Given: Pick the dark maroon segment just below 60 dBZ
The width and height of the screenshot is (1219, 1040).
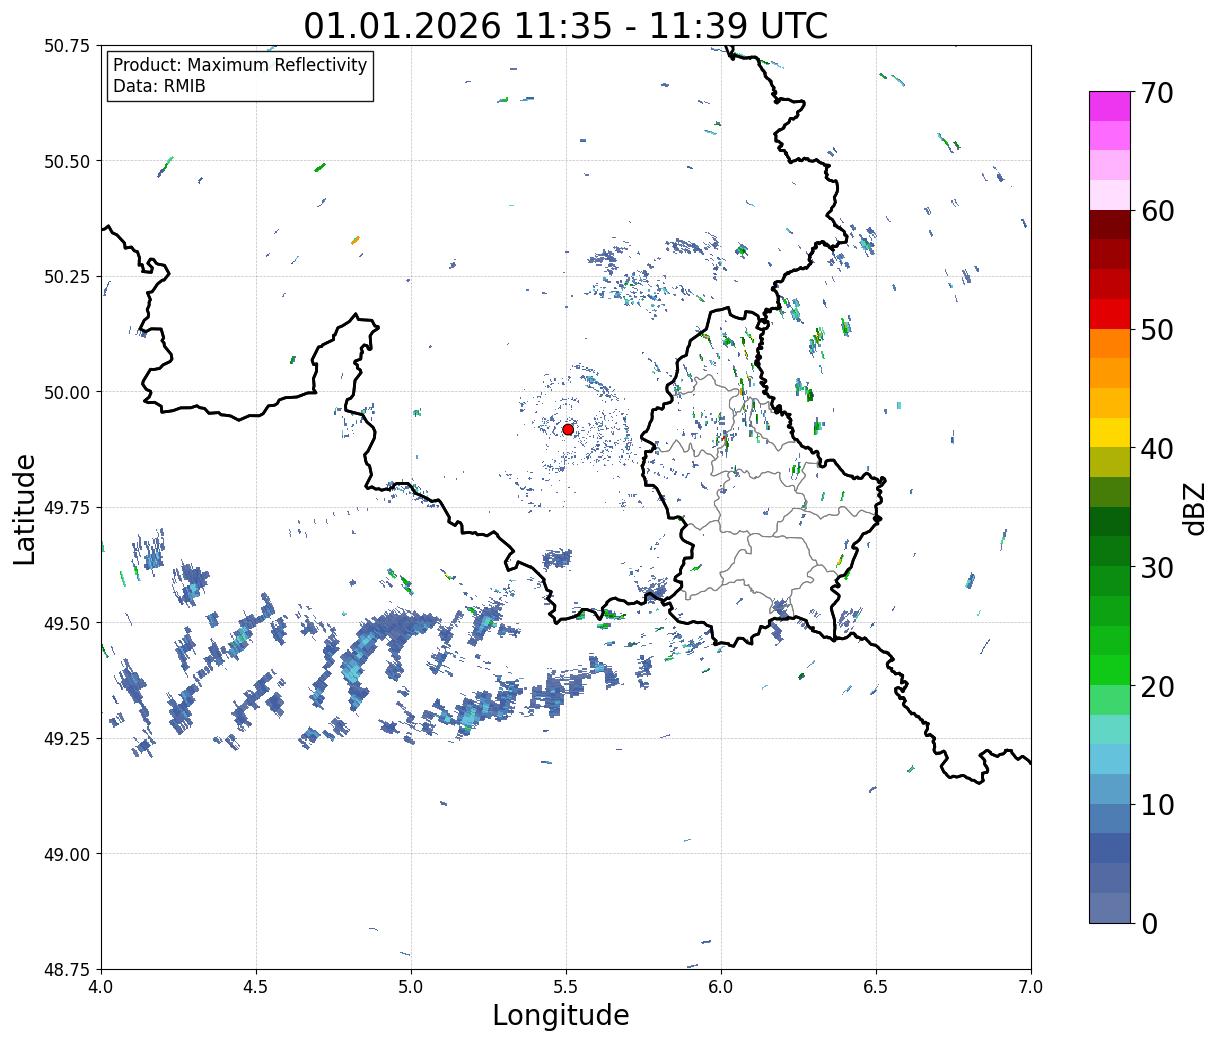Looking at the screenshot, I should coord(1109,225).
